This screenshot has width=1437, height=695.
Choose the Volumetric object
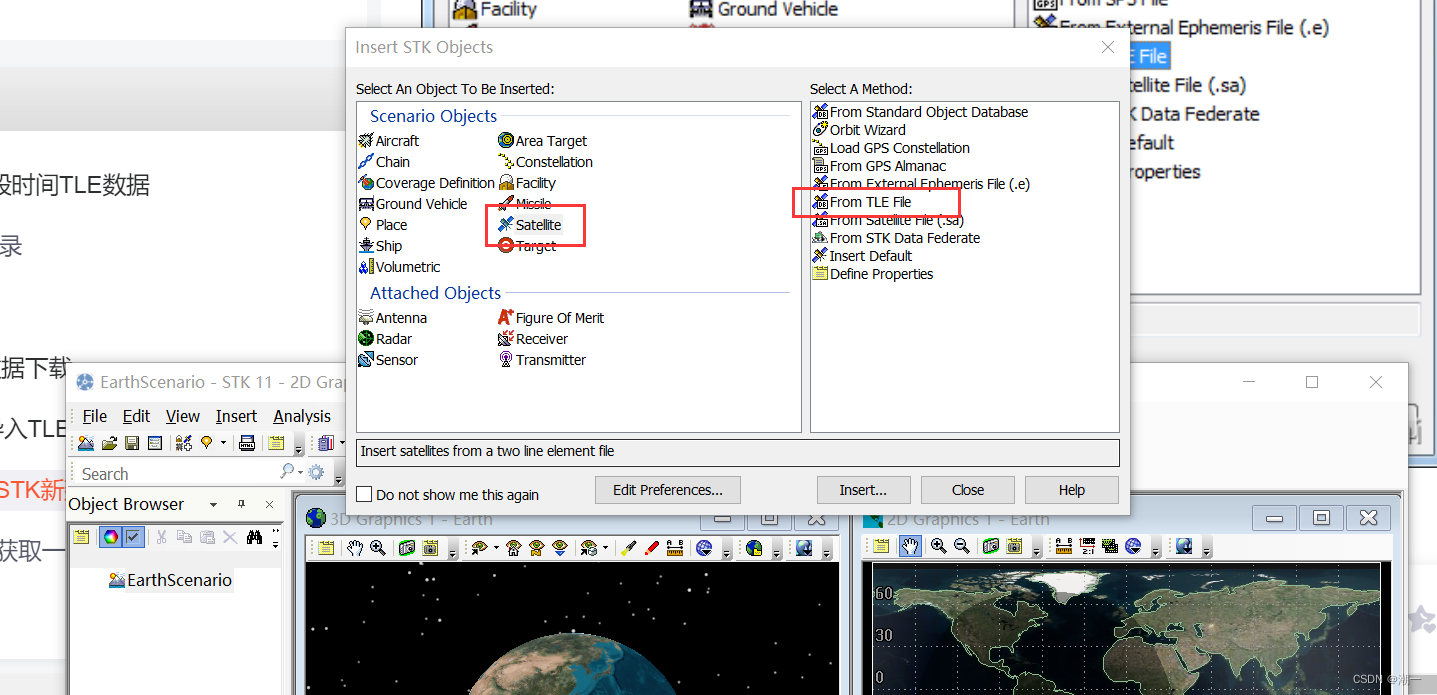click(399, 267)
